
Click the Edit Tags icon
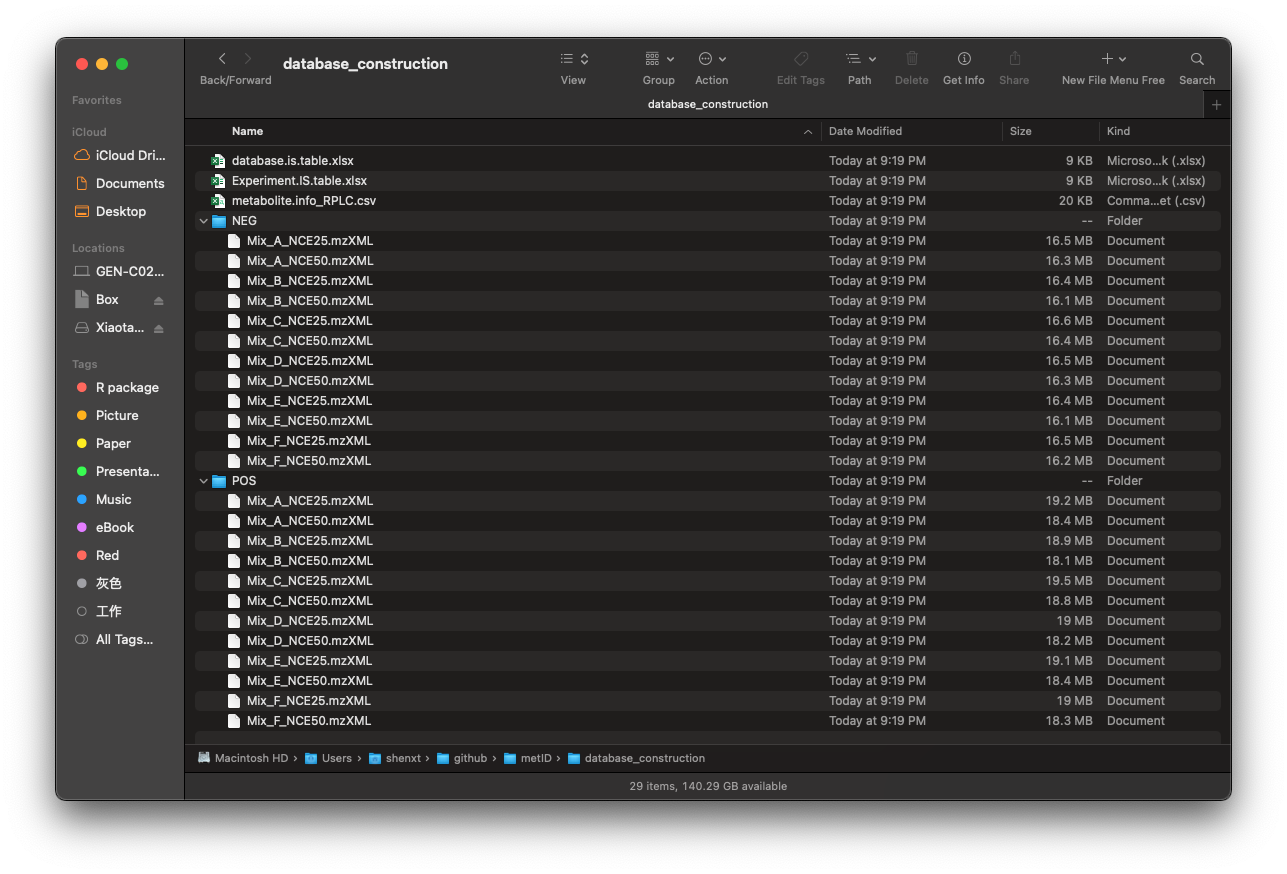click(800, 59)
